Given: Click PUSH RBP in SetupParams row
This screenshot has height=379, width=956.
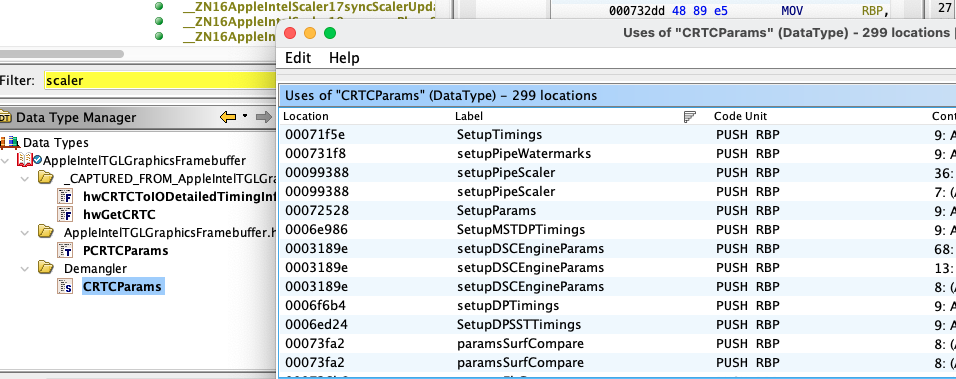Looking at the screenshot, I should [x=747, y=210].
